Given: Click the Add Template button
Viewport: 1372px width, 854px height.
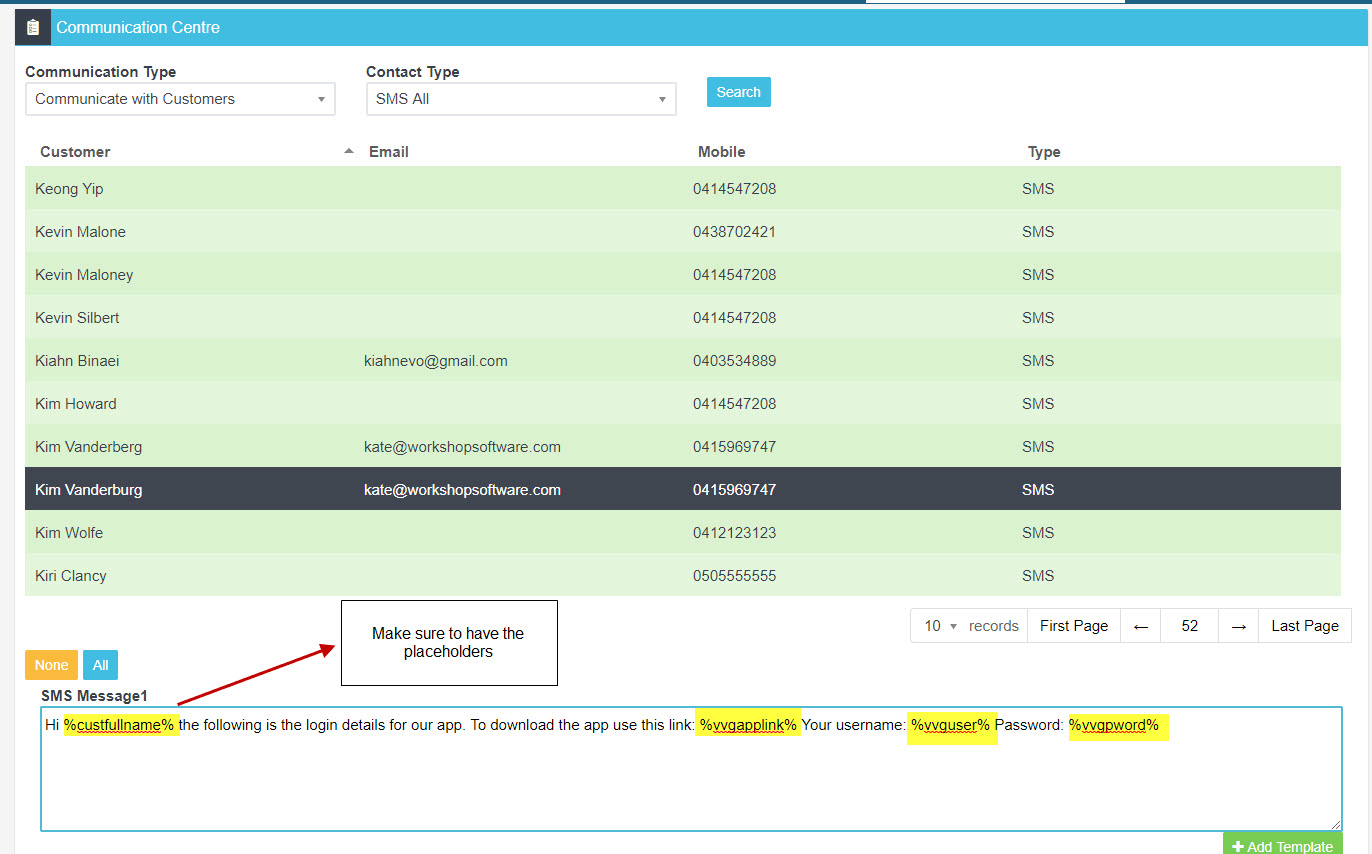Looking at the screenshot, I should click(1283, 845).
